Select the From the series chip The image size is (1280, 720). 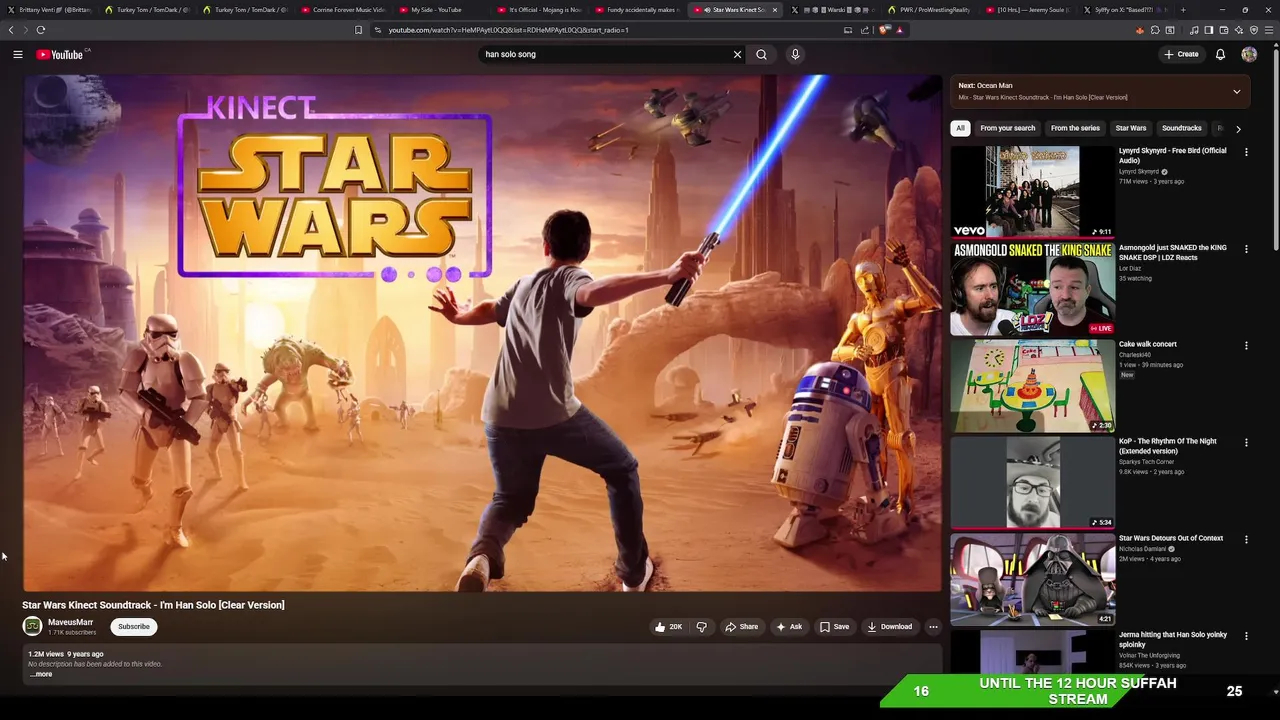click(1075, 128)
